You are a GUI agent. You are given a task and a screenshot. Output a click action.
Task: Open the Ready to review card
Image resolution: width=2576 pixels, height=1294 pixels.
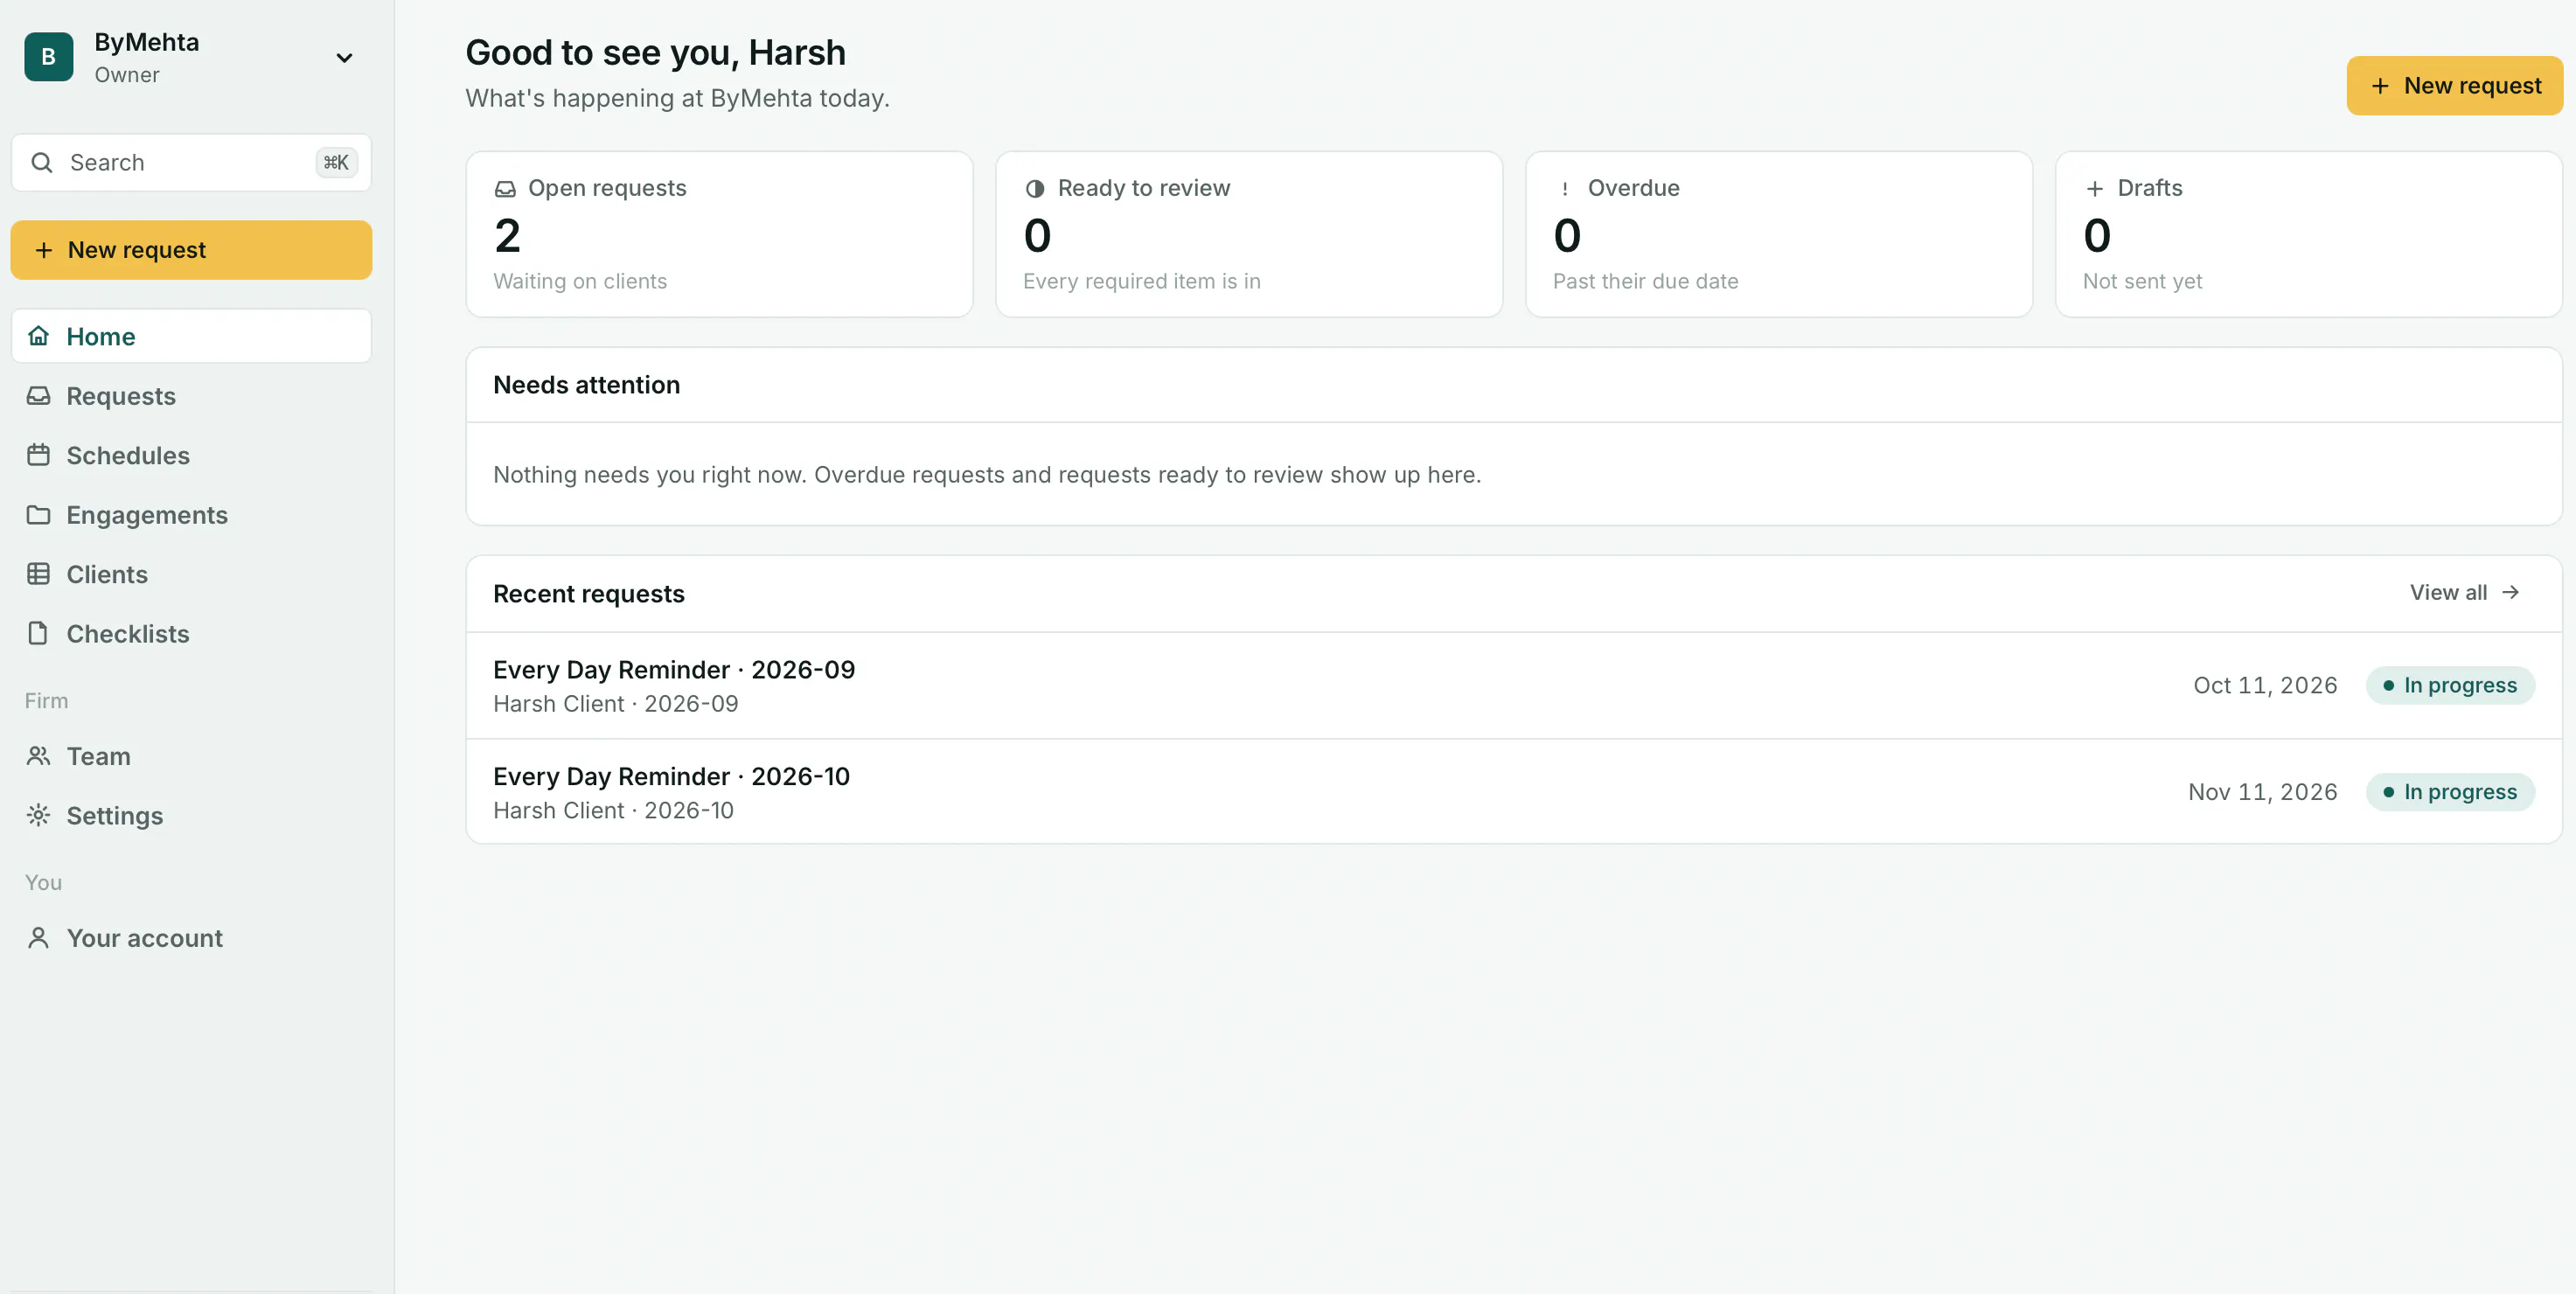pos(1249,235)
